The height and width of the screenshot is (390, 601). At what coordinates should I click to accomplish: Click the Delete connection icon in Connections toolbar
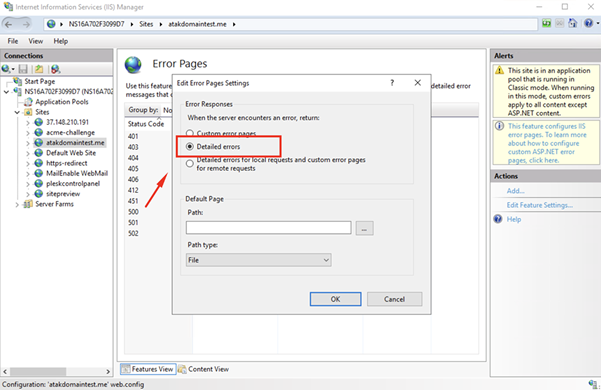click(56, 69)
